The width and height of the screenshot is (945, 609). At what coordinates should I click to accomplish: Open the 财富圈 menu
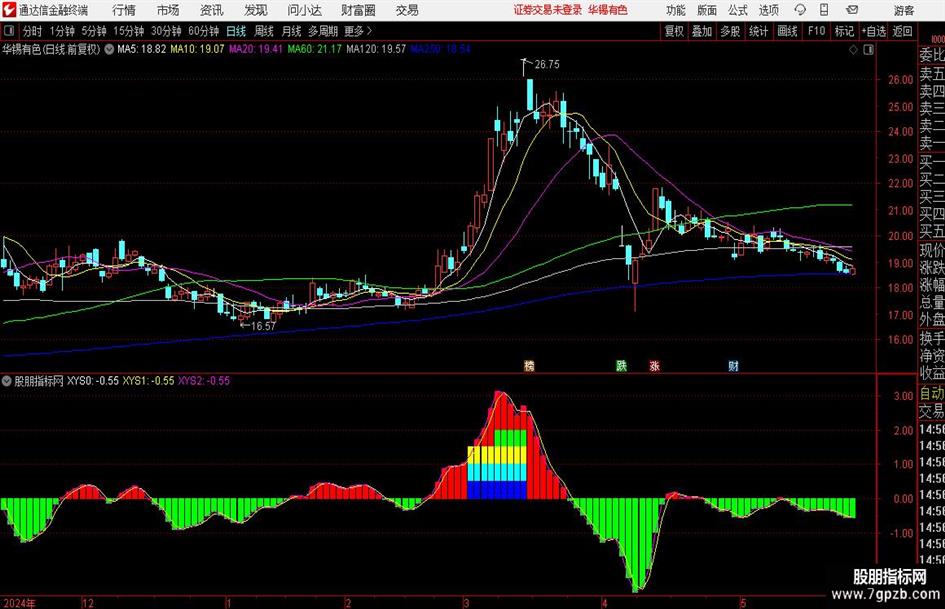[x=358, y=10]
